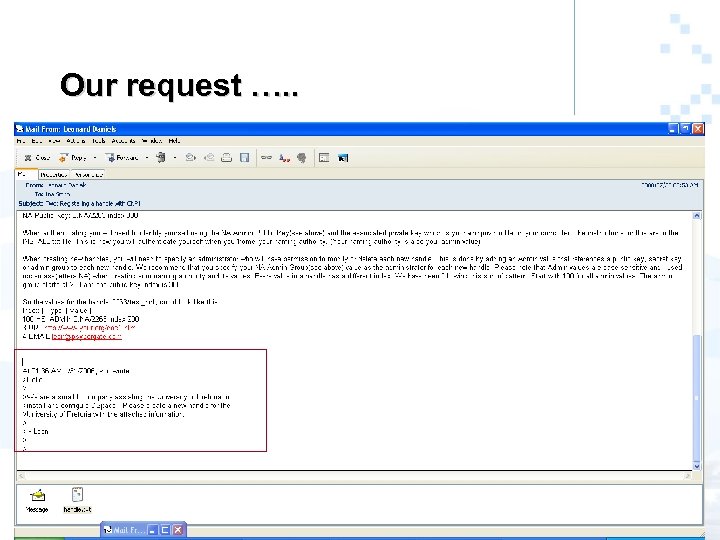720x540 pixels.
Task: Click the red URL link in message body
Action: click(90, 328)
